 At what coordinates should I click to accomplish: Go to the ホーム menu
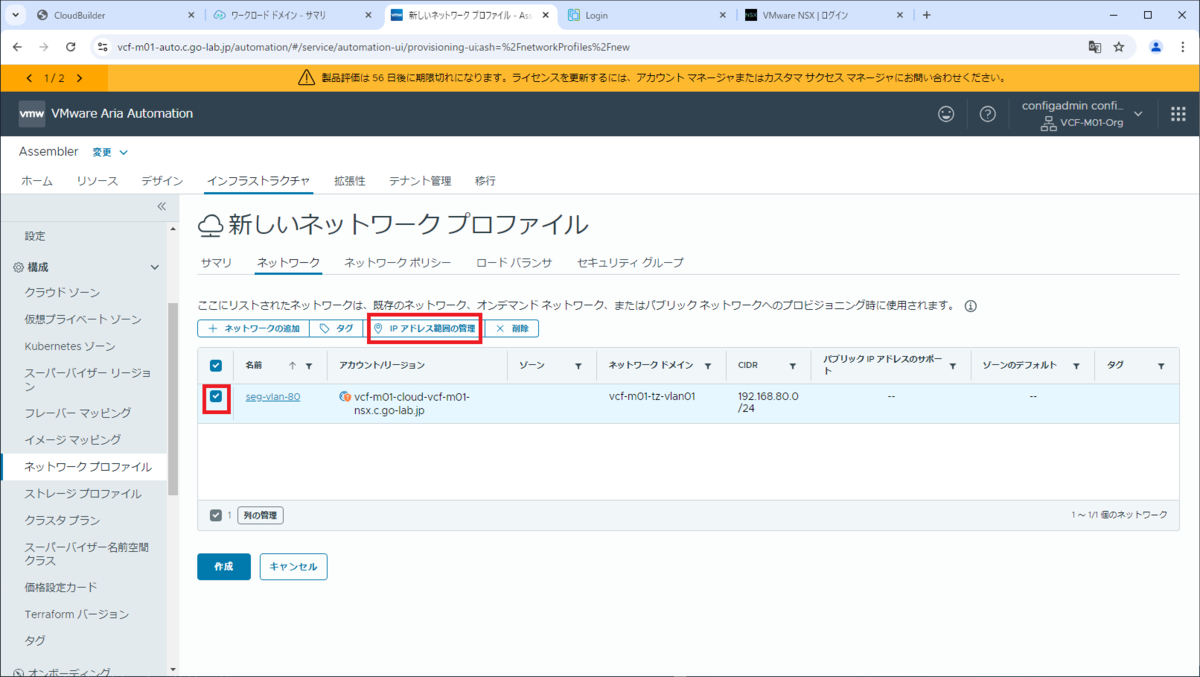click(x=37, y=181)
